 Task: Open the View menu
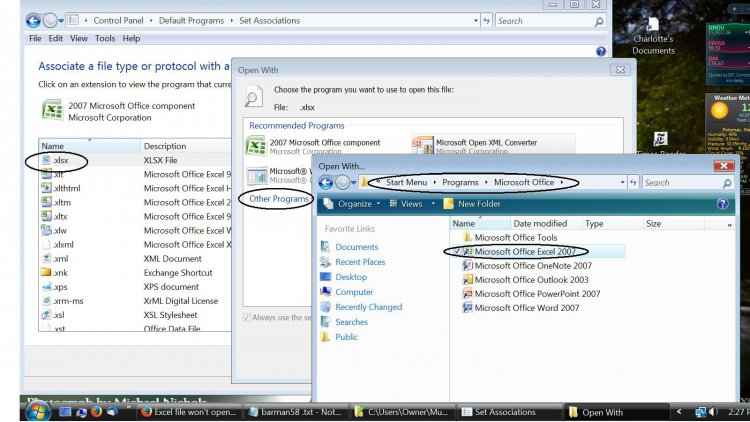[78, 38]
